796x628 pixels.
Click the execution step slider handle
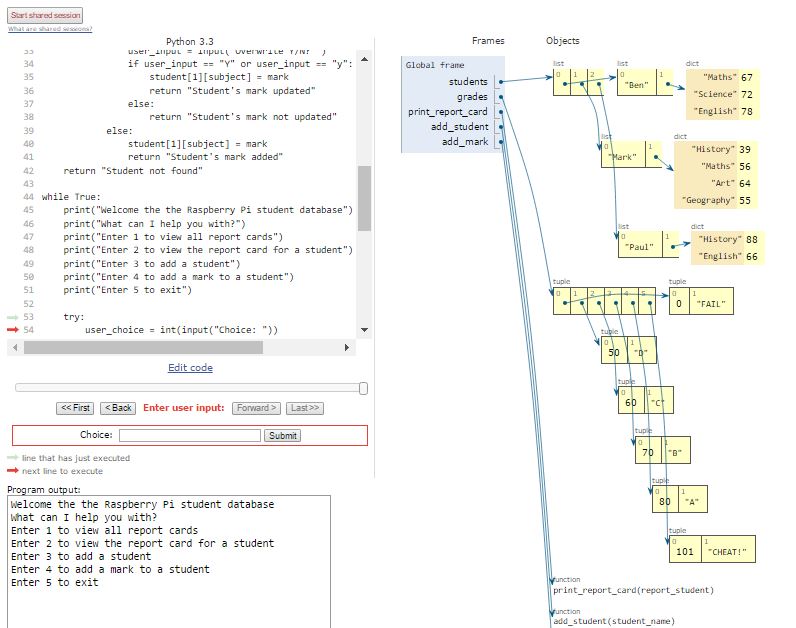(x=363, y=388)
